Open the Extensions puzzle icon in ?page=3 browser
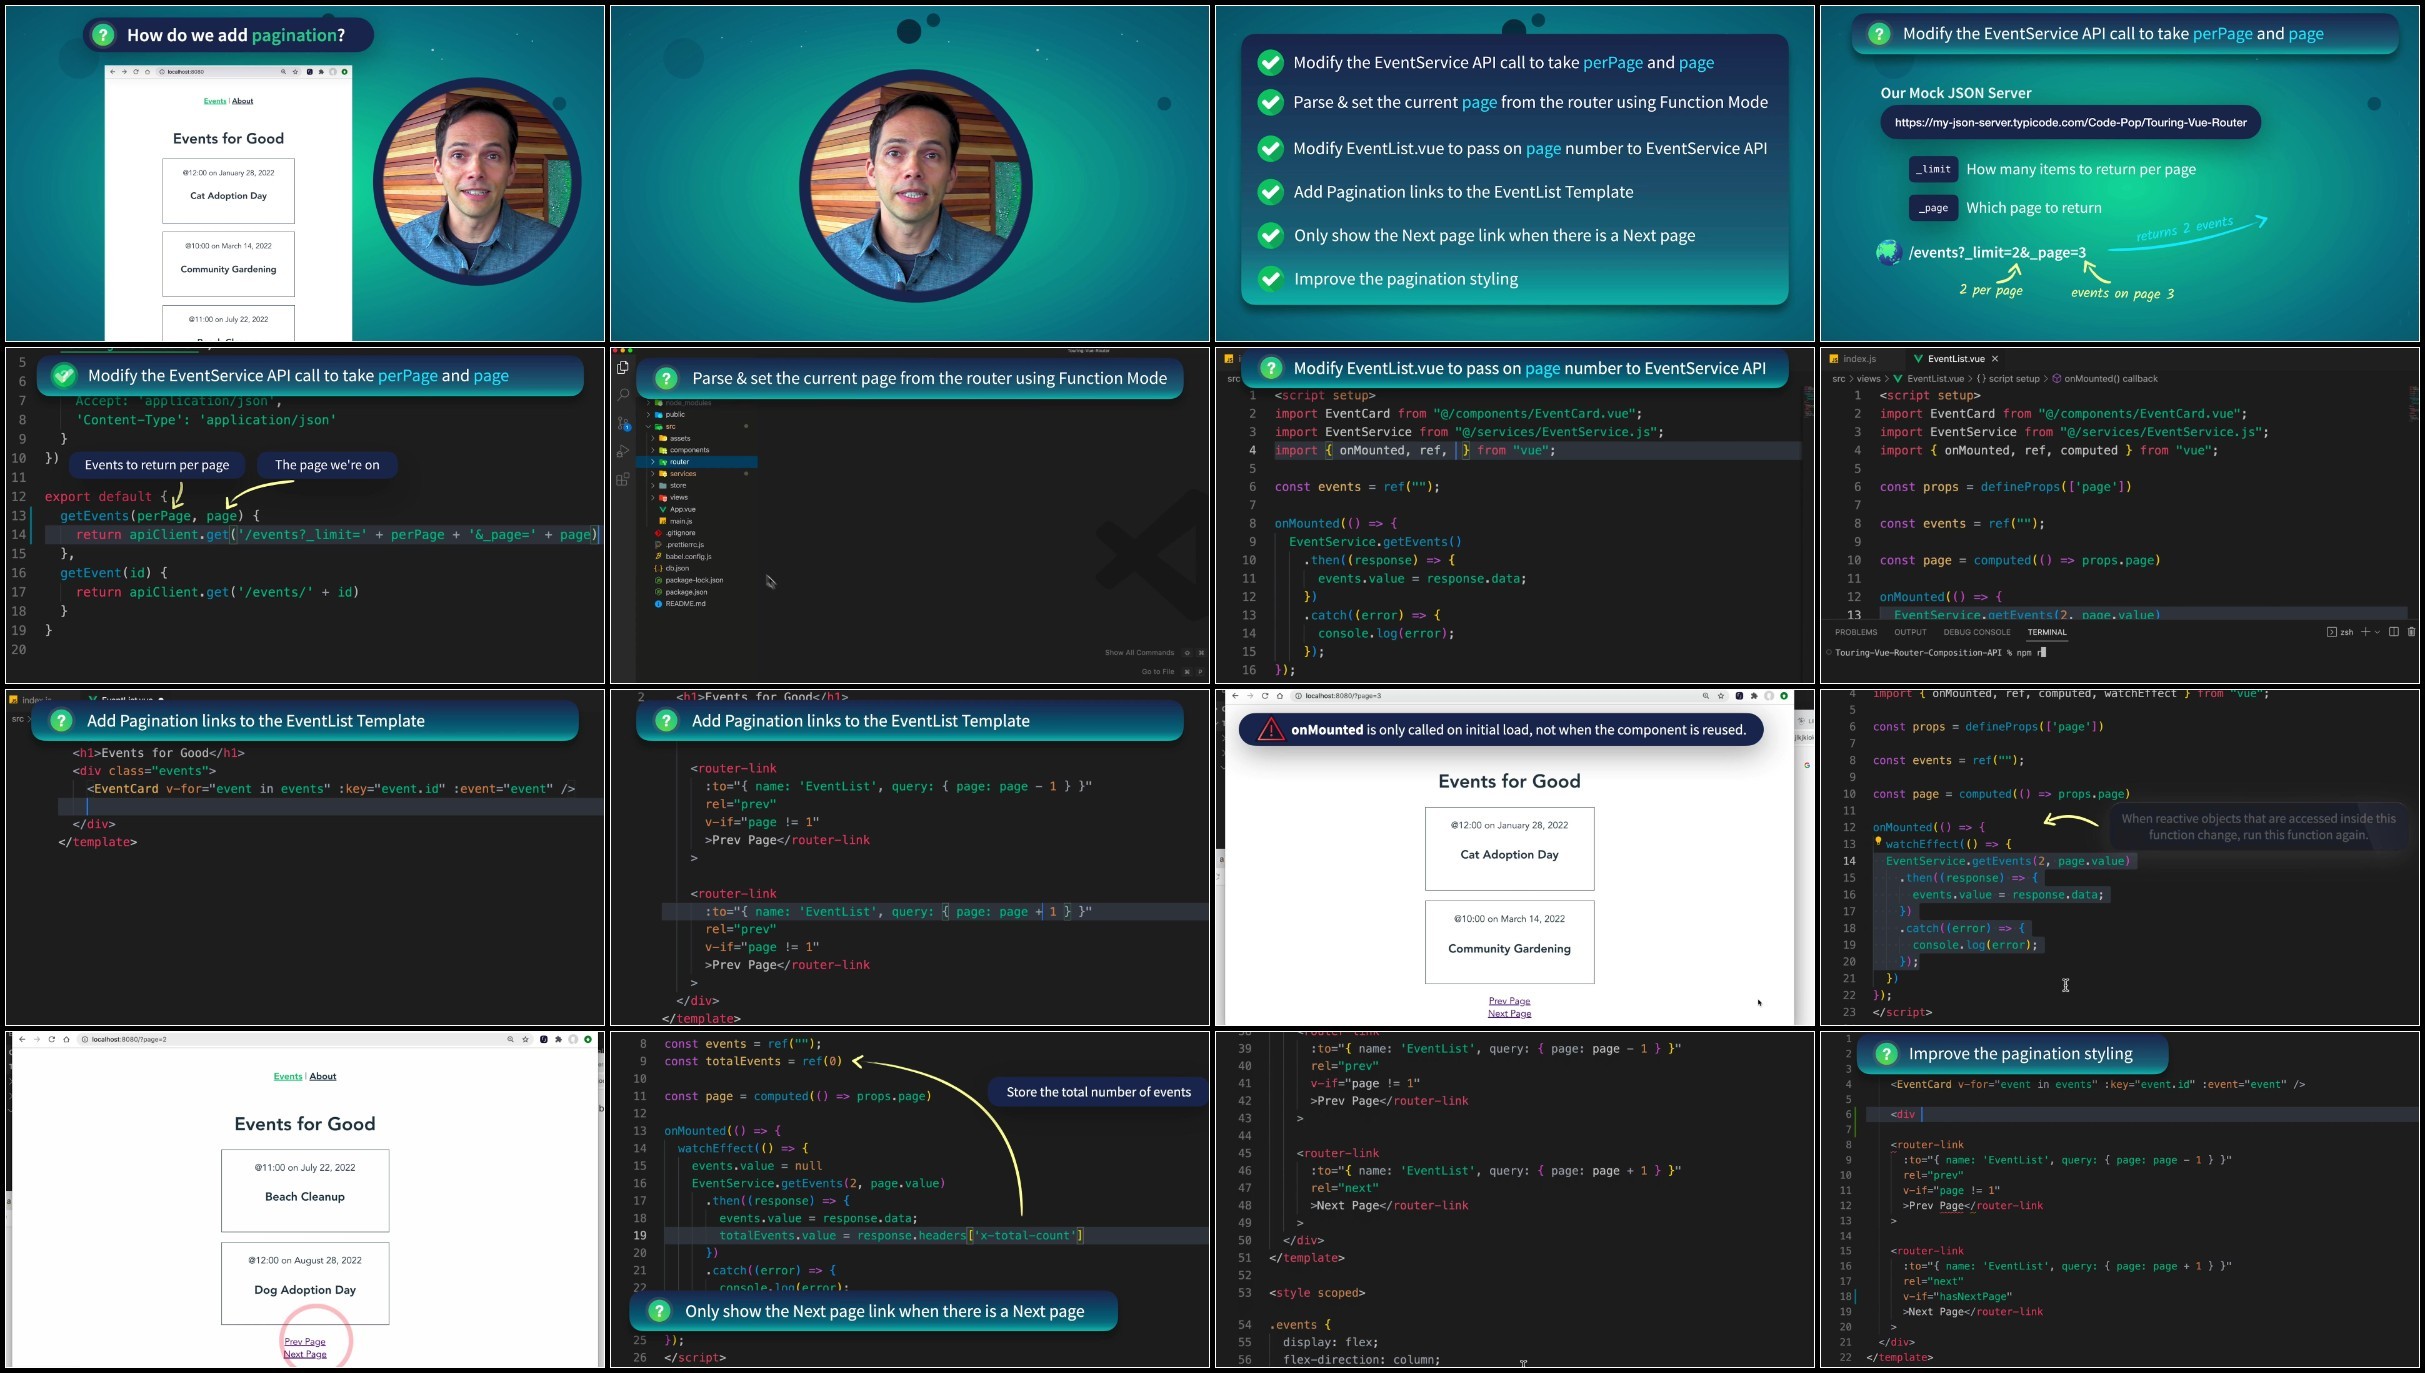The image size is (2425, 1373). click(1754, 696)
